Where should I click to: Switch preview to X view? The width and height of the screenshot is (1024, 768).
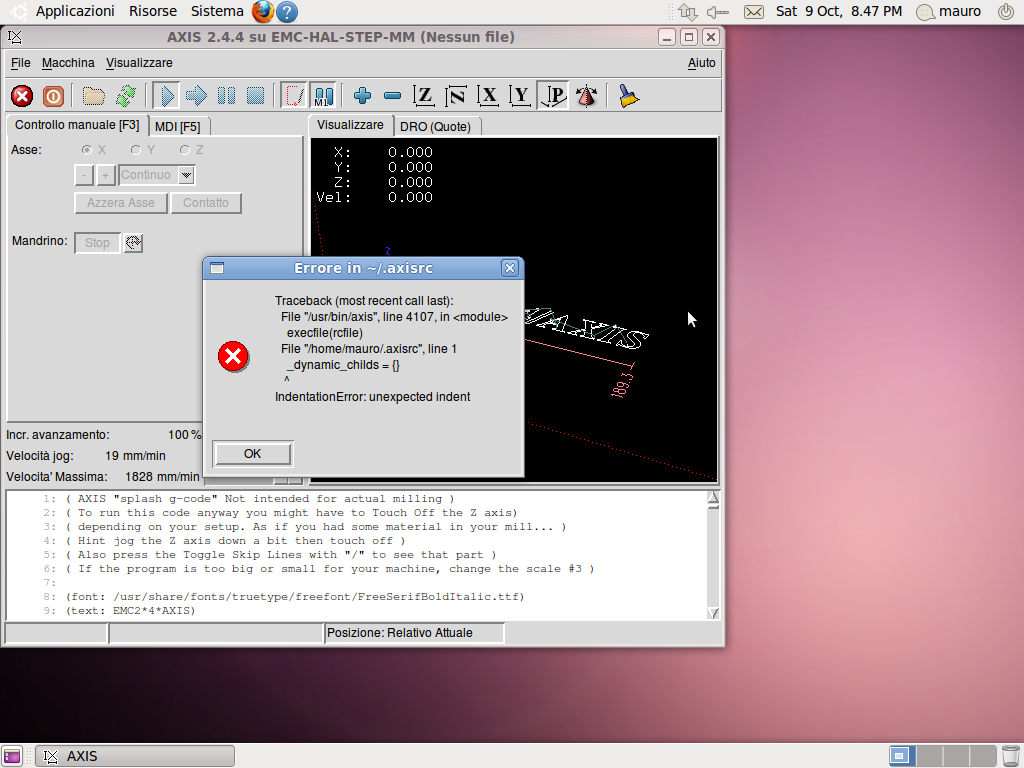[x=488, y=96]
